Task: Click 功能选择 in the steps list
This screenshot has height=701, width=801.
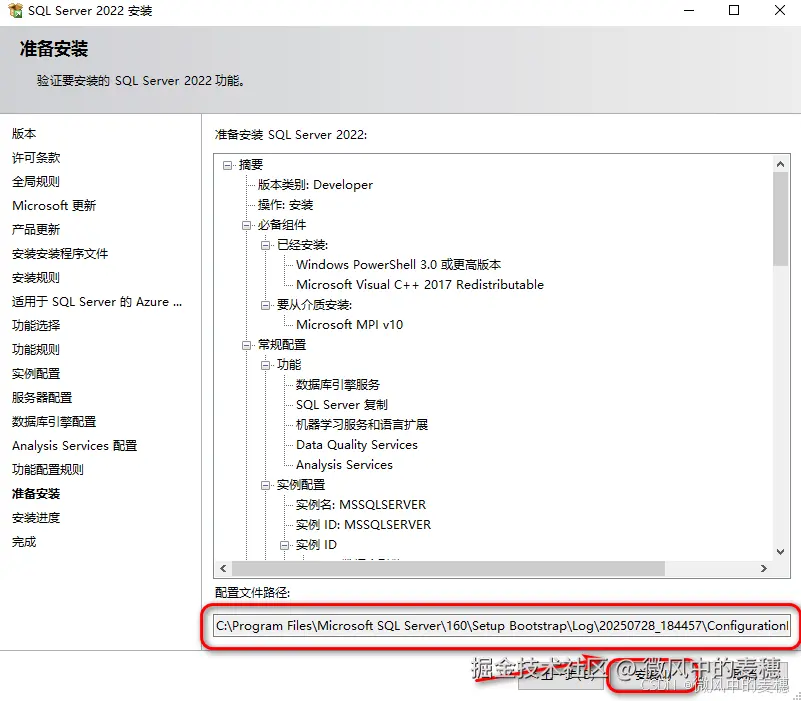Action: (x=36, y=326)
